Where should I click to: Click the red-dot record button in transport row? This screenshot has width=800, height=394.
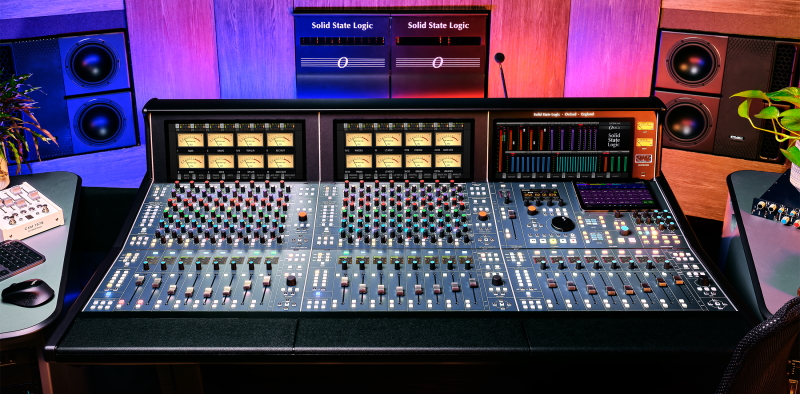(573, 241)
